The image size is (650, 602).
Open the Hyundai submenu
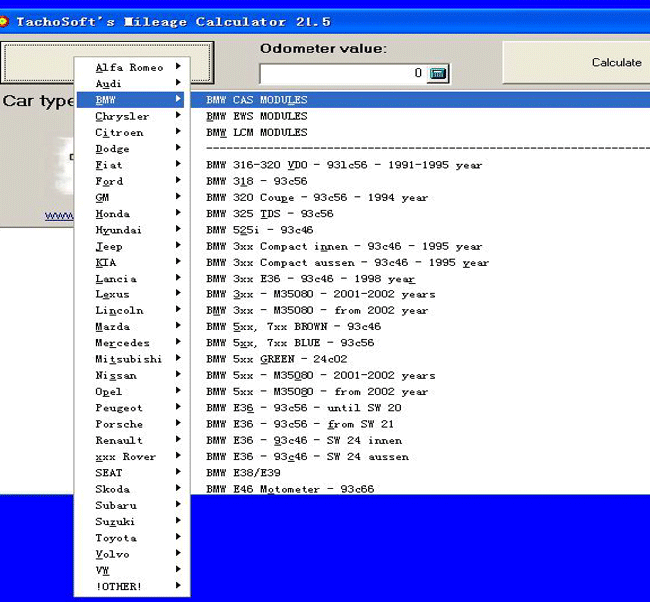[131, 230]
